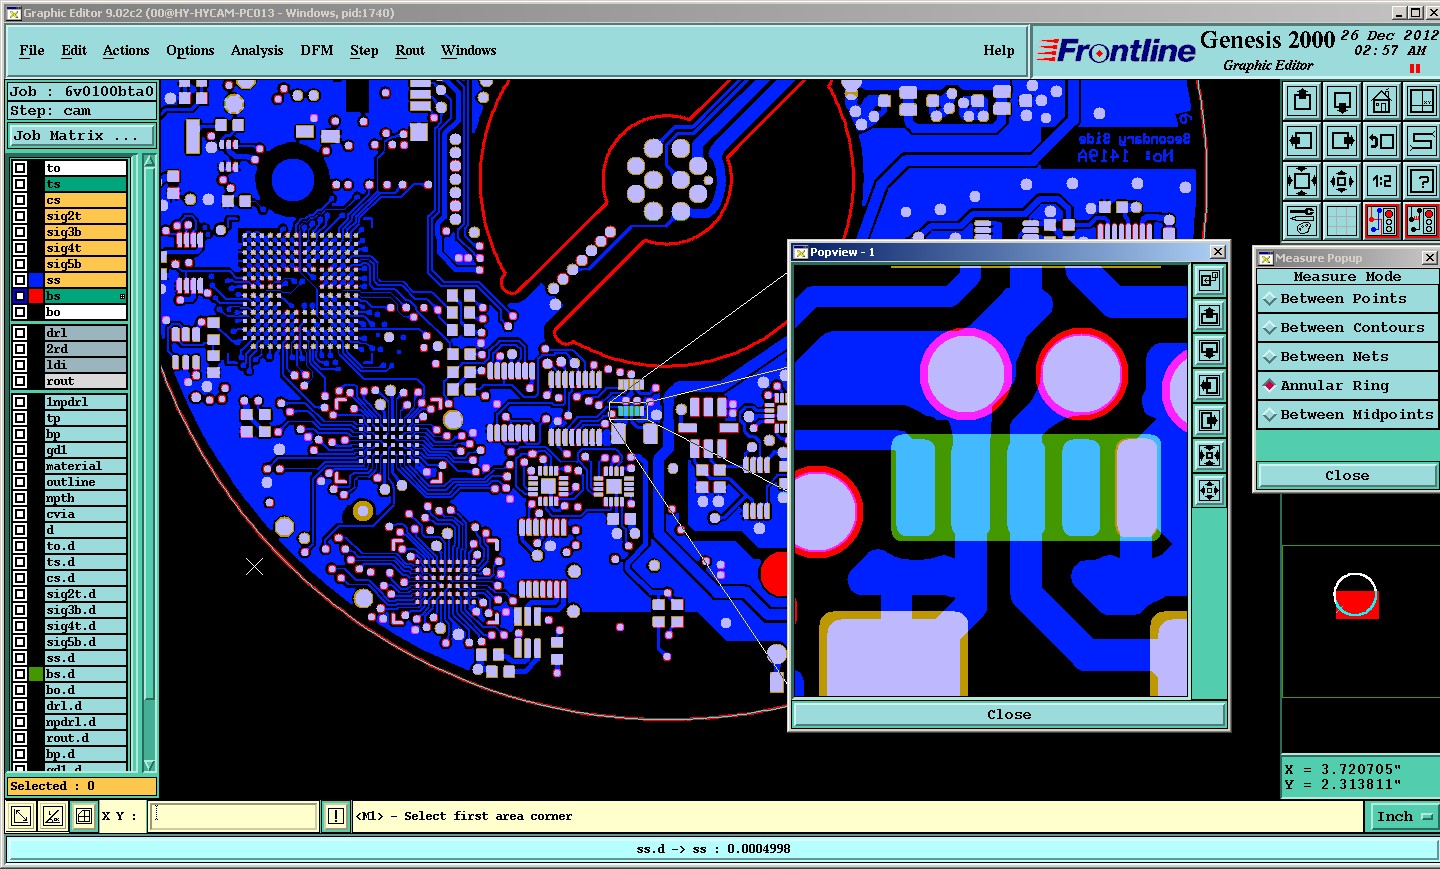Click the quadrant grid snap icon
The height and width of the screenshot is (869, 1440).
tap(84, 816)
